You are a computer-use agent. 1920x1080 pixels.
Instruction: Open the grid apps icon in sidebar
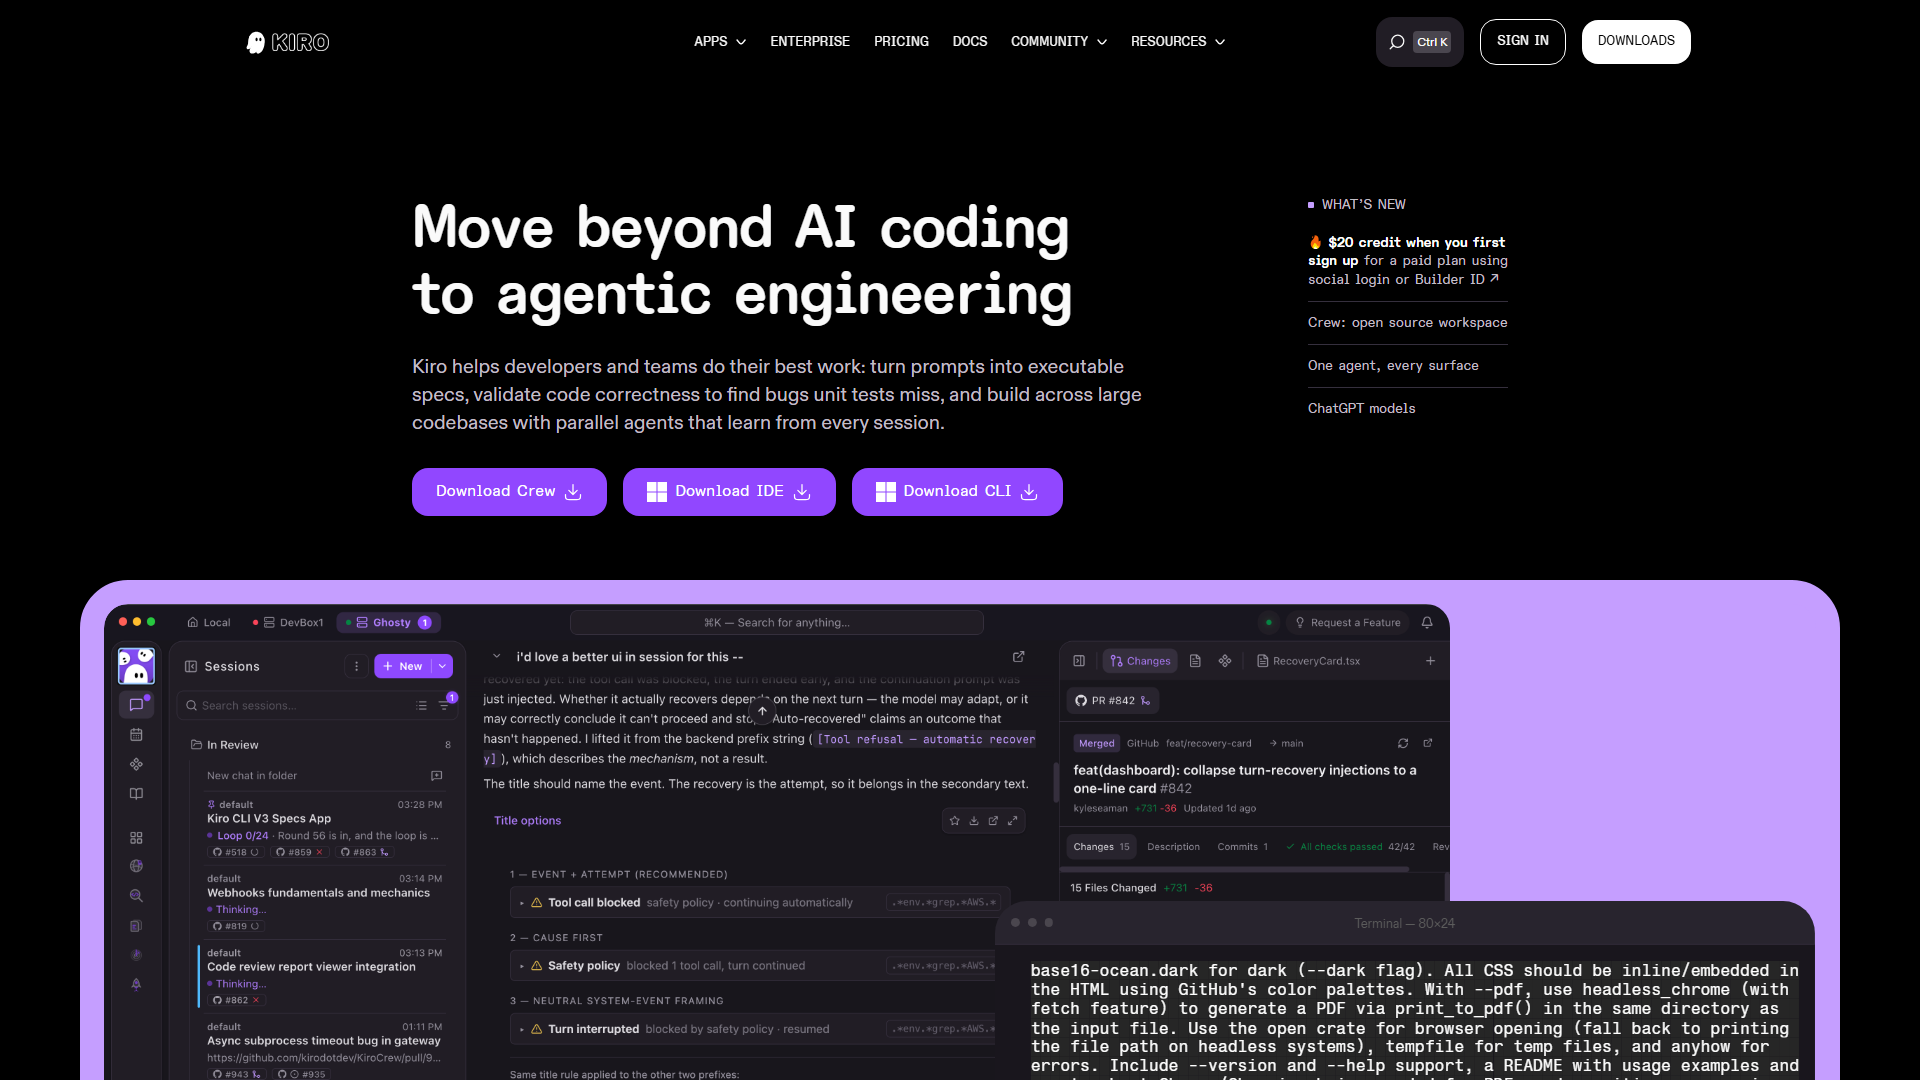(x=136, y=838)
